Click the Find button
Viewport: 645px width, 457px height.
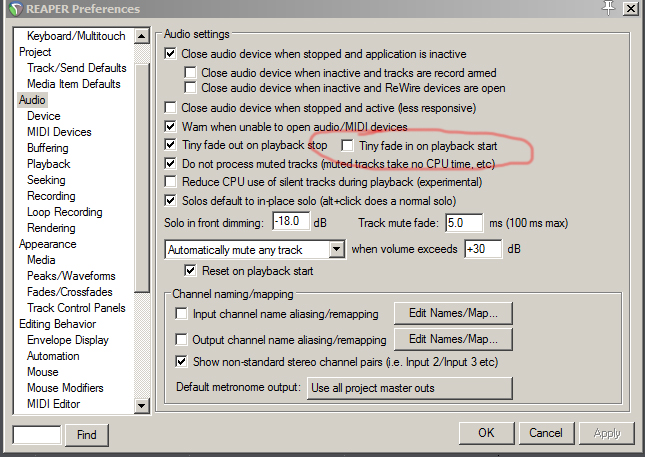[x=86, y=435]
